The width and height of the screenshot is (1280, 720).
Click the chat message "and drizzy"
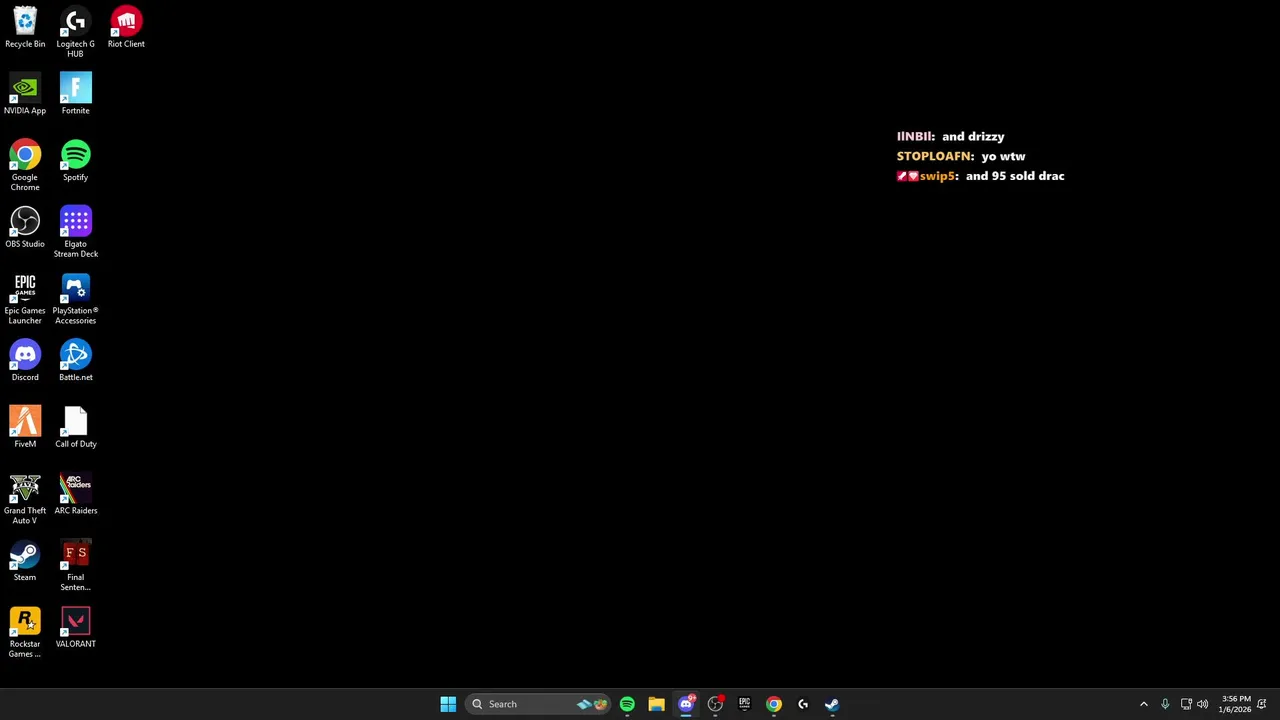(973, 136)
